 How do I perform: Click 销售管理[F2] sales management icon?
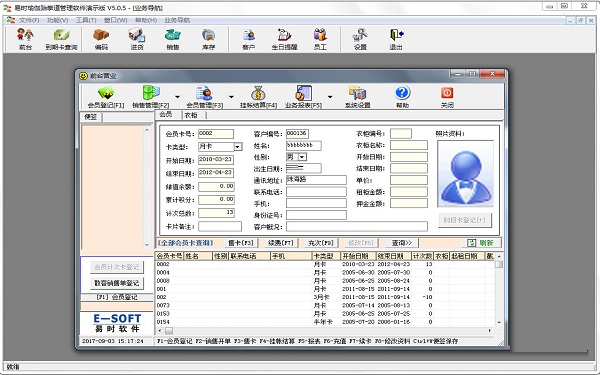[x=151, y=97]
